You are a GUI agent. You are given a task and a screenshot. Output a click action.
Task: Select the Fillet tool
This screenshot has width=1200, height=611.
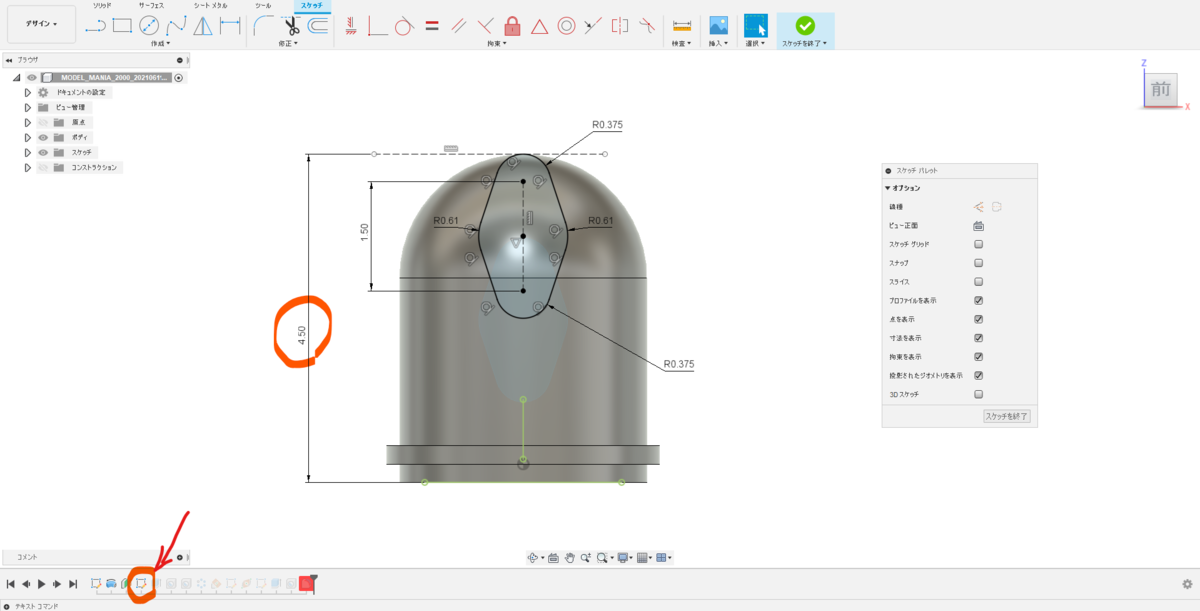[x=265, y=26]
